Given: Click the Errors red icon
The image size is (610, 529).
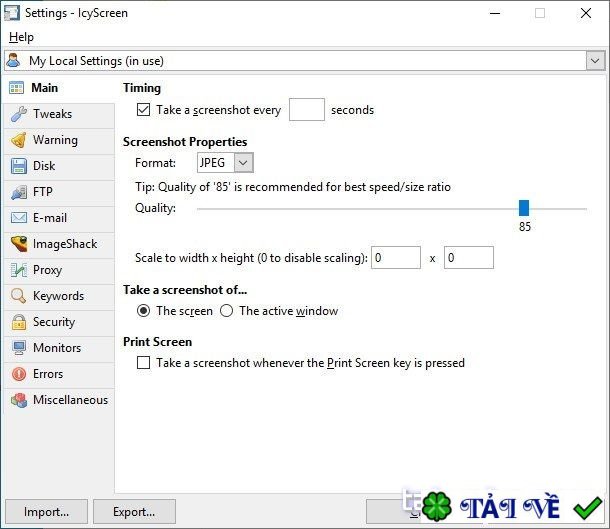Looking at the screenshot, I should [19, 374].
